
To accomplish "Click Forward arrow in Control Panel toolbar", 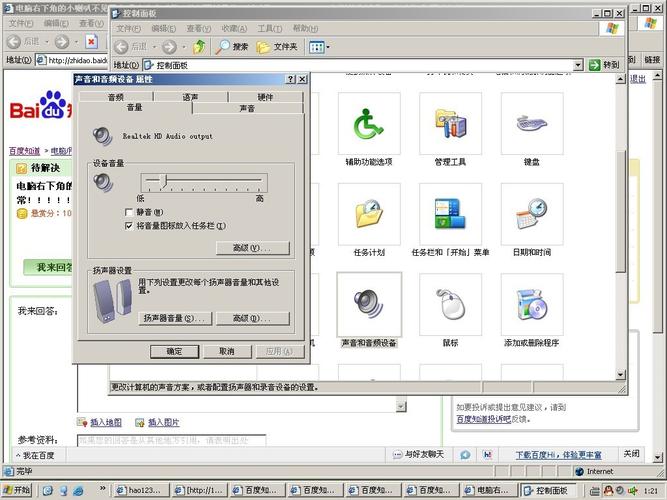I will (x=169, y=47).
